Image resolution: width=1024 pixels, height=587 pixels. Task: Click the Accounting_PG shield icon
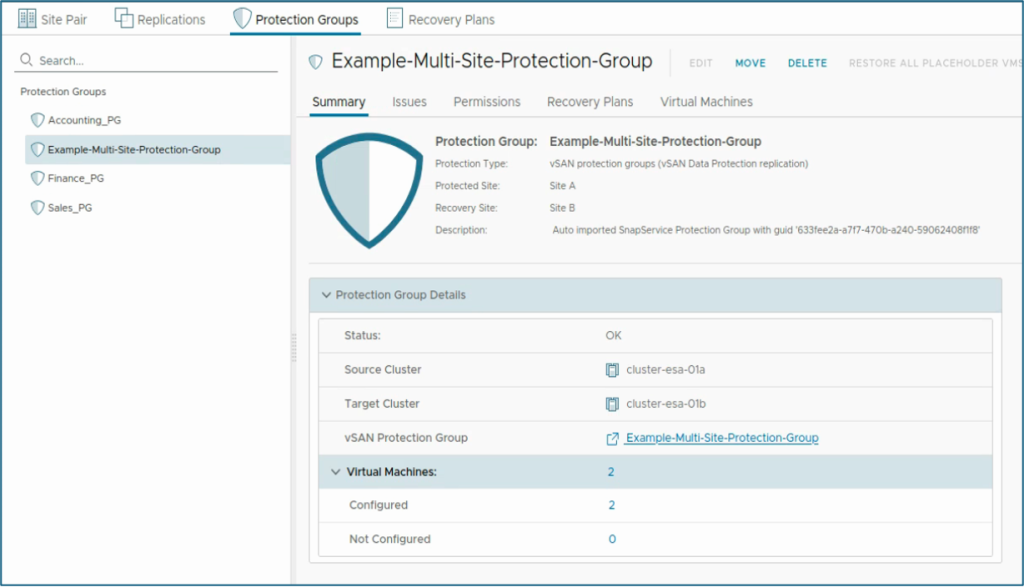point(38,120)
